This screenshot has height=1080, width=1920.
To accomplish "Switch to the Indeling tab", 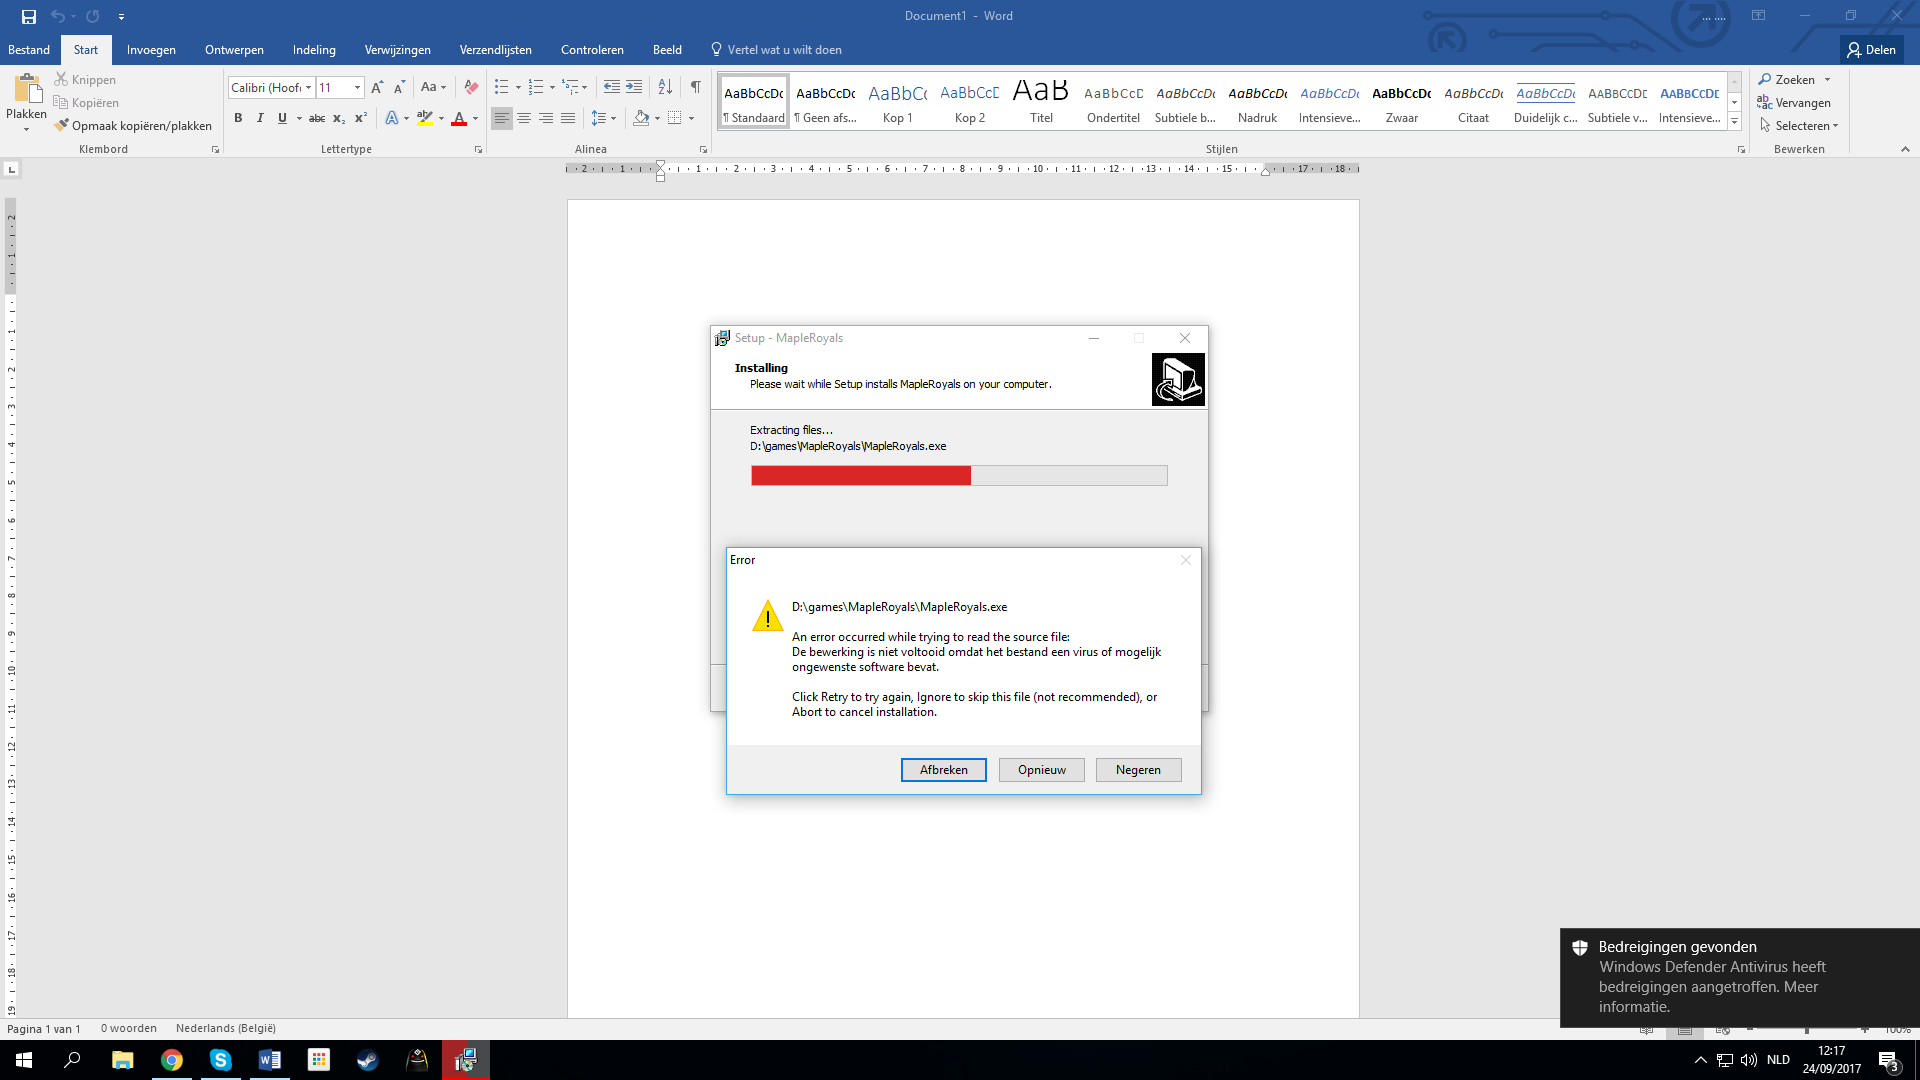I will pyautogui.click(x=314, y=50).
